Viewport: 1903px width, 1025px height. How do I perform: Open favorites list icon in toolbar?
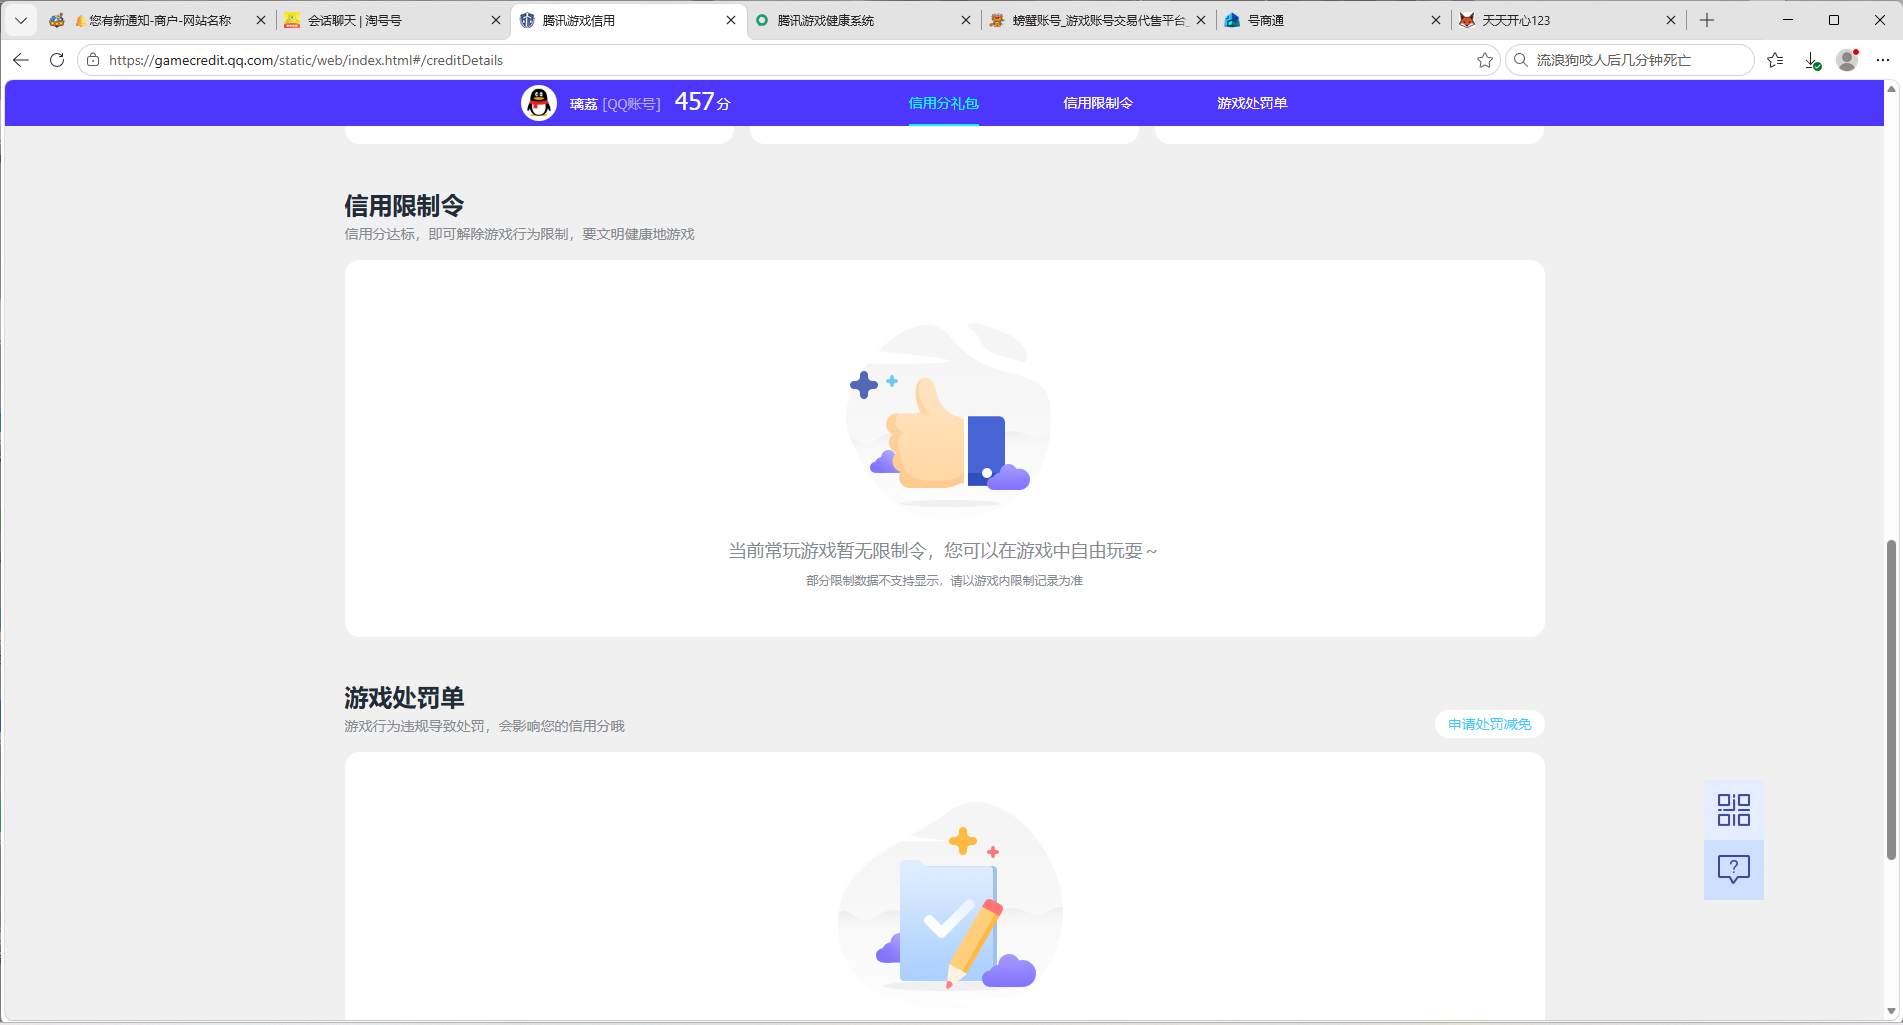tap(1775, 60)
